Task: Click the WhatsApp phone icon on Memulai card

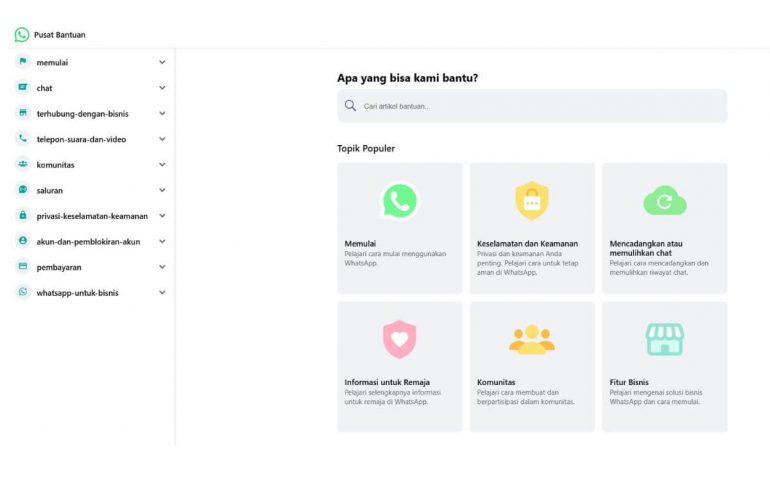Action: click(400, 201)
